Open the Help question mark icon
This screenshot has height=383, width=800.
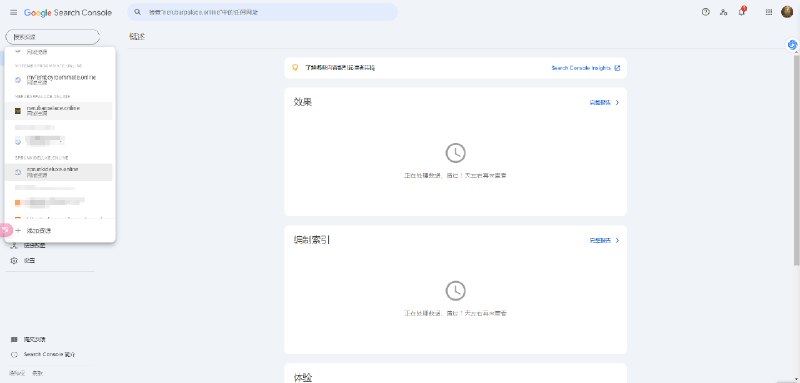pos(706,12)
